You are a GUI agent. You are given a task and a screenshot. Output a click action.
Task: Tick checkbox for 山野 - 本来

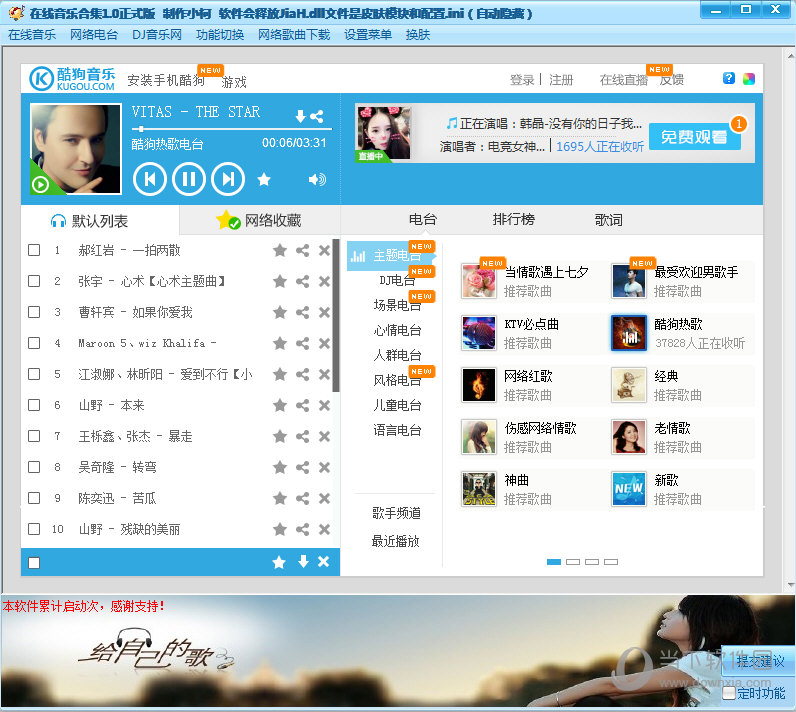tap(34, 405)
